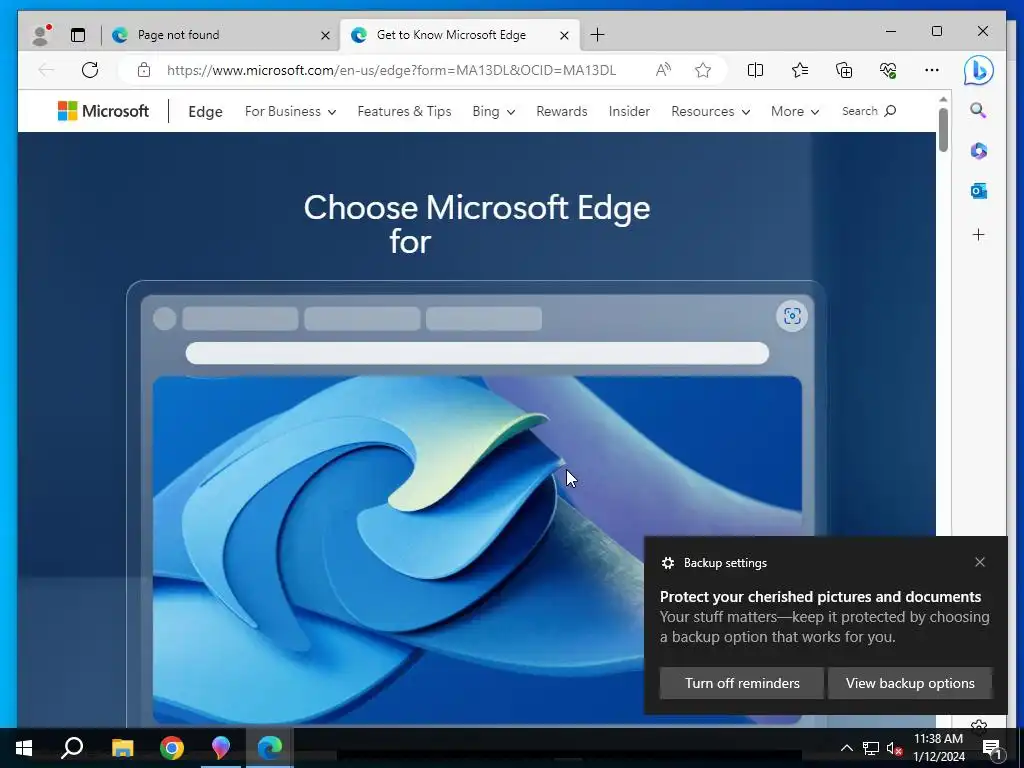This screenshot has height=768, width=1024.
Task: Dismiss the Backup settings notification
Action: pos(980,562)
